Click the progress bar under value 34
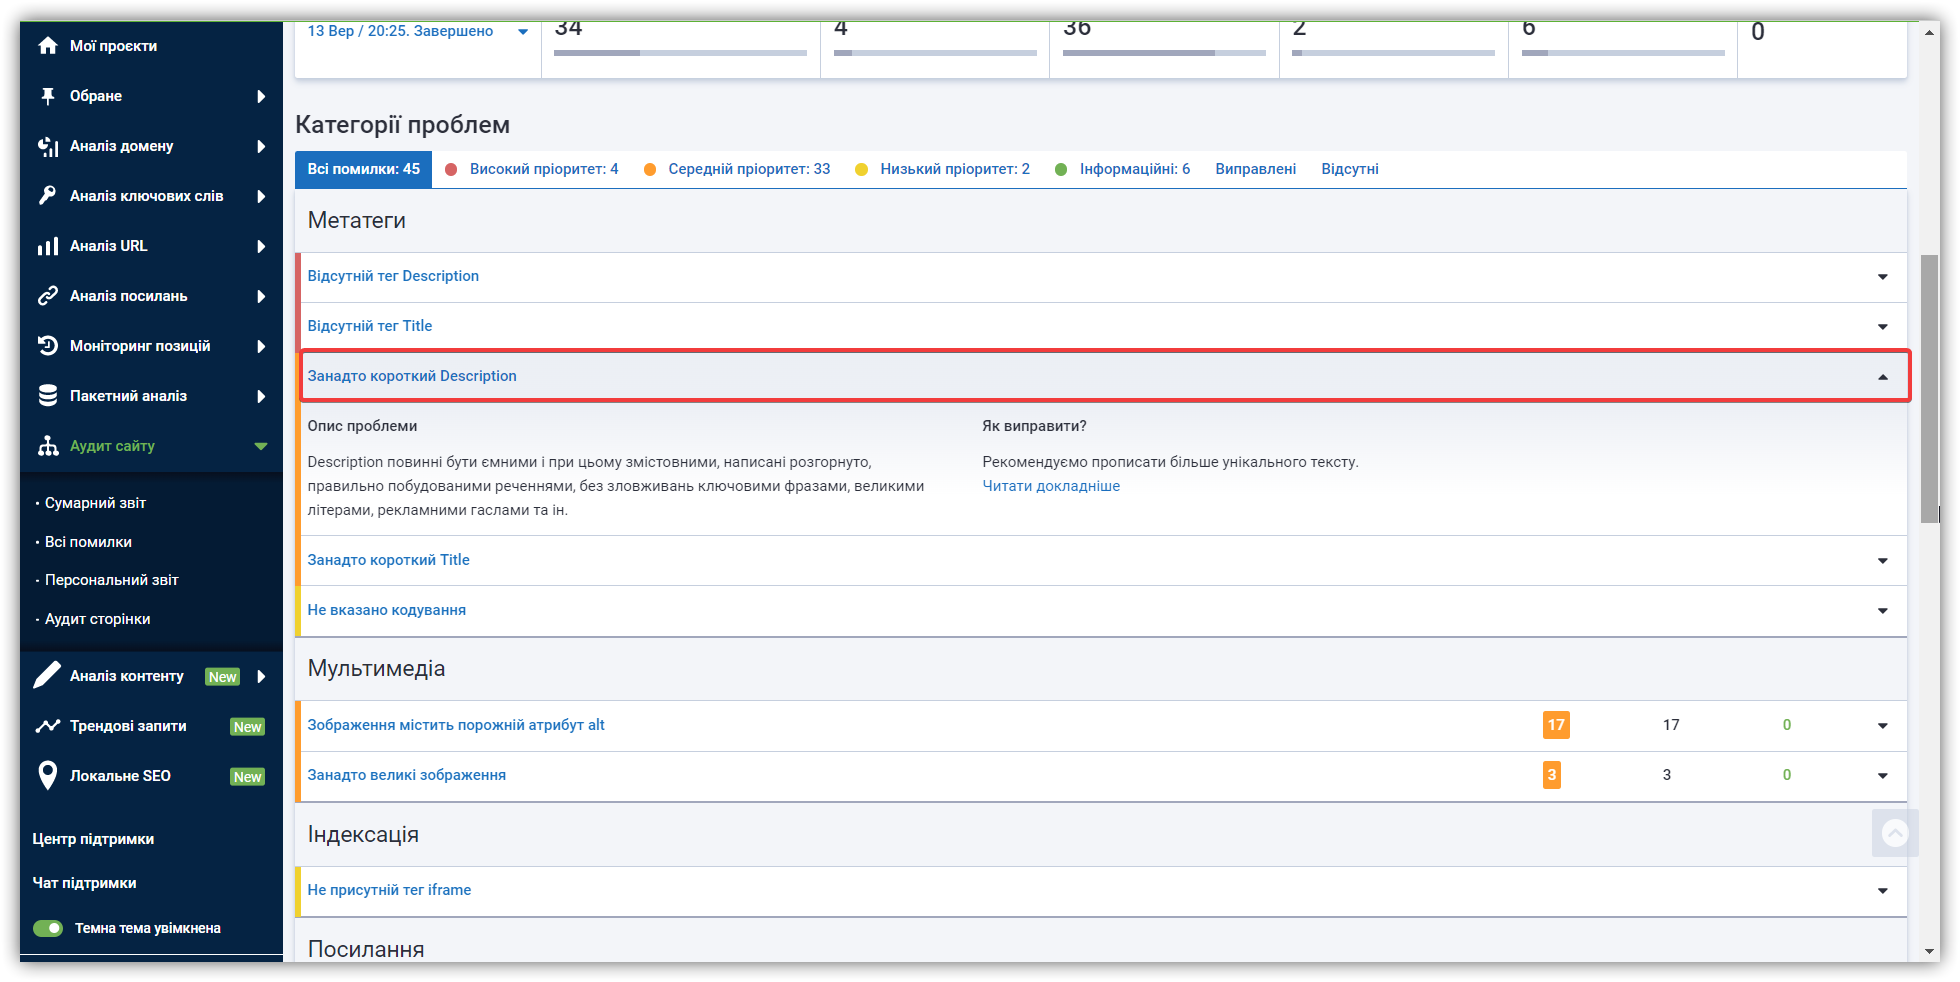The image size is (1960, 982). (x=680, y=53)
